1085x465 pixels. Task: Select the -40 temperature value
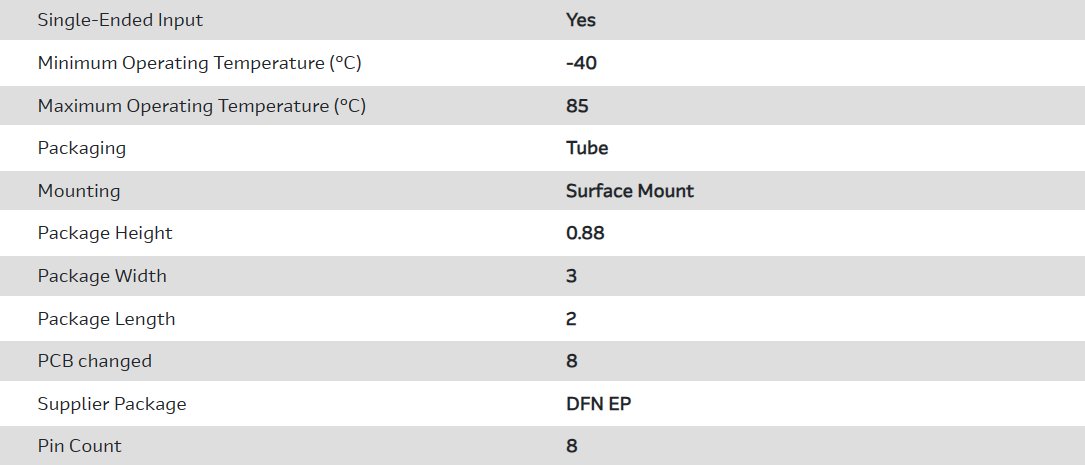(x=581, y=63)
